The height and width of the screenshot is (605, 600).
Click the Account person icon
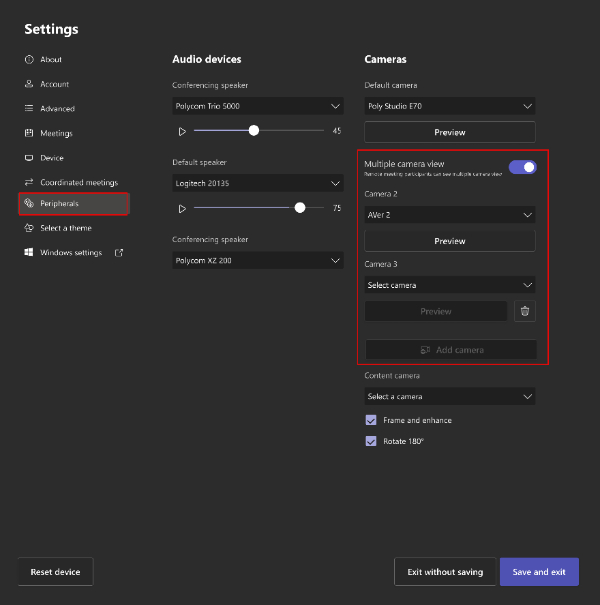pos(29,84)
